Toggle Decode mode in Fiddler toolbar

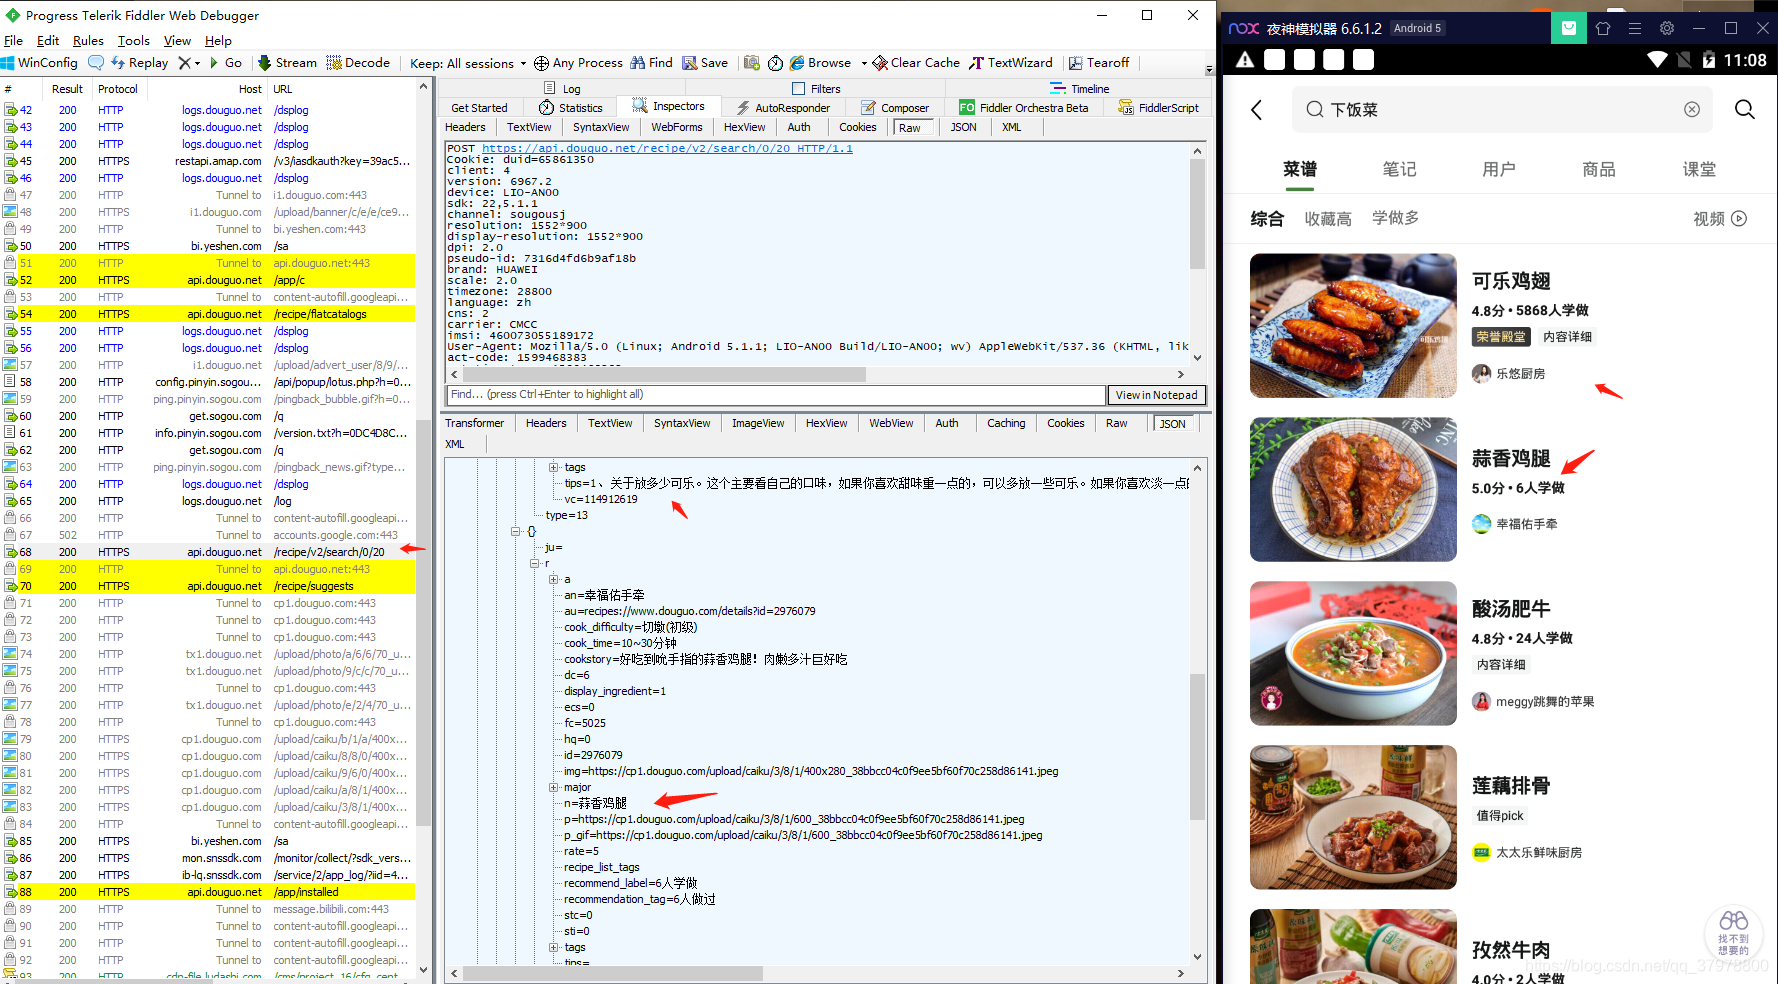[x=358, y=63]
